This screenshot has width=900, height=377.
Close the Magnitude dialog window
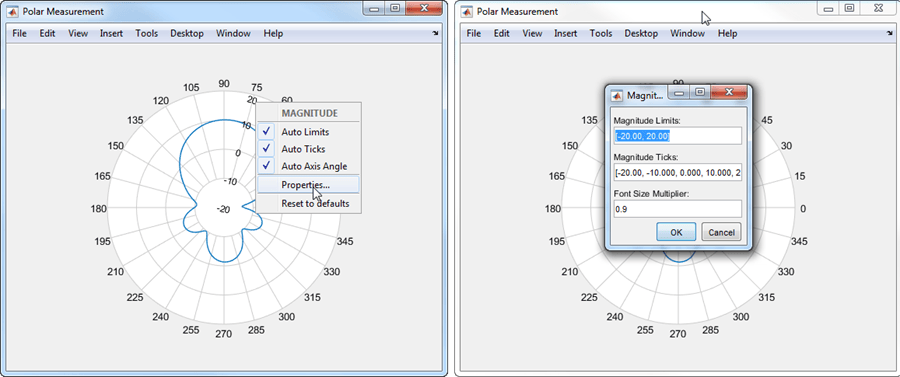(729, 92)
